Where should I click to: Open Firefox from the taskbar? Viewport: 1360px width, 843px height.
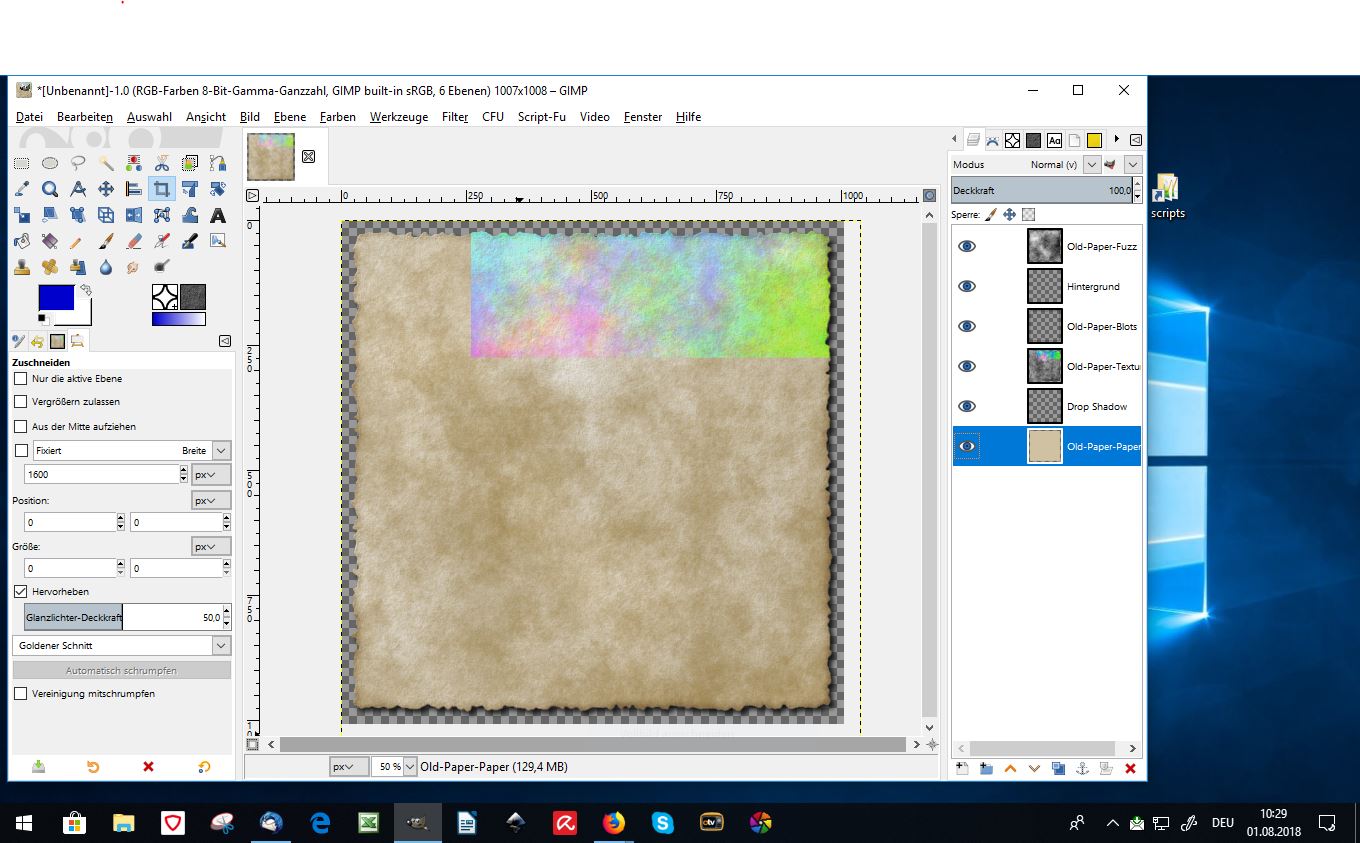(613, 823)
